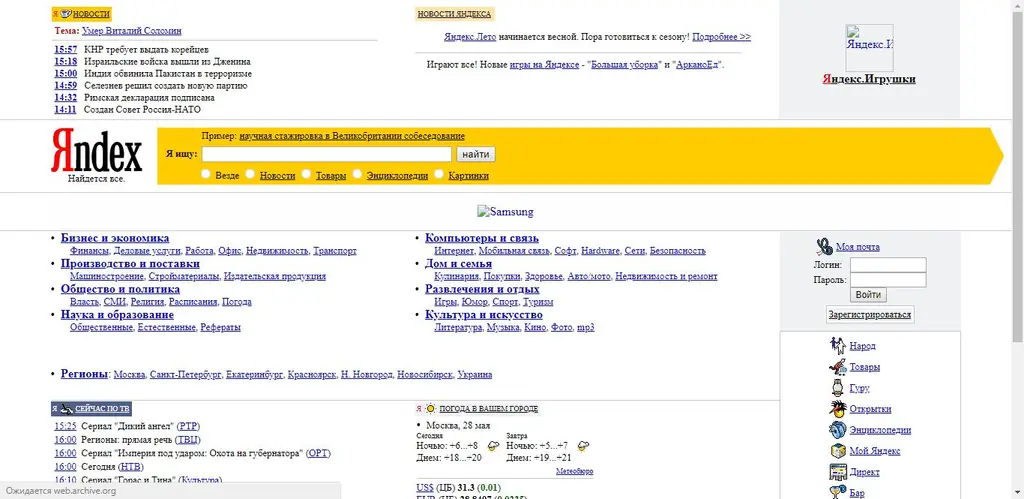Image resolution: width=1024 pixels, height=499 pixels.
Task: Click the найти search button
Action: 475,154
